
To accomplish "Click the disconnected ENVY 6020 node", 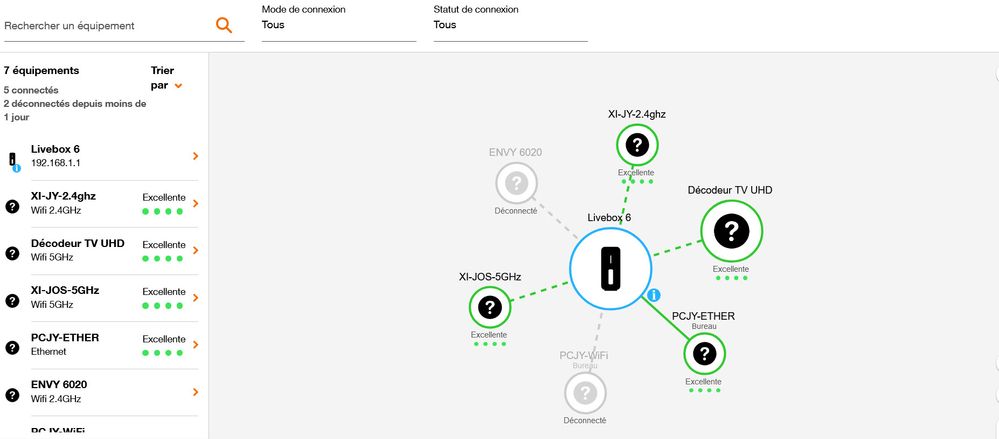I will coord(516,184).
